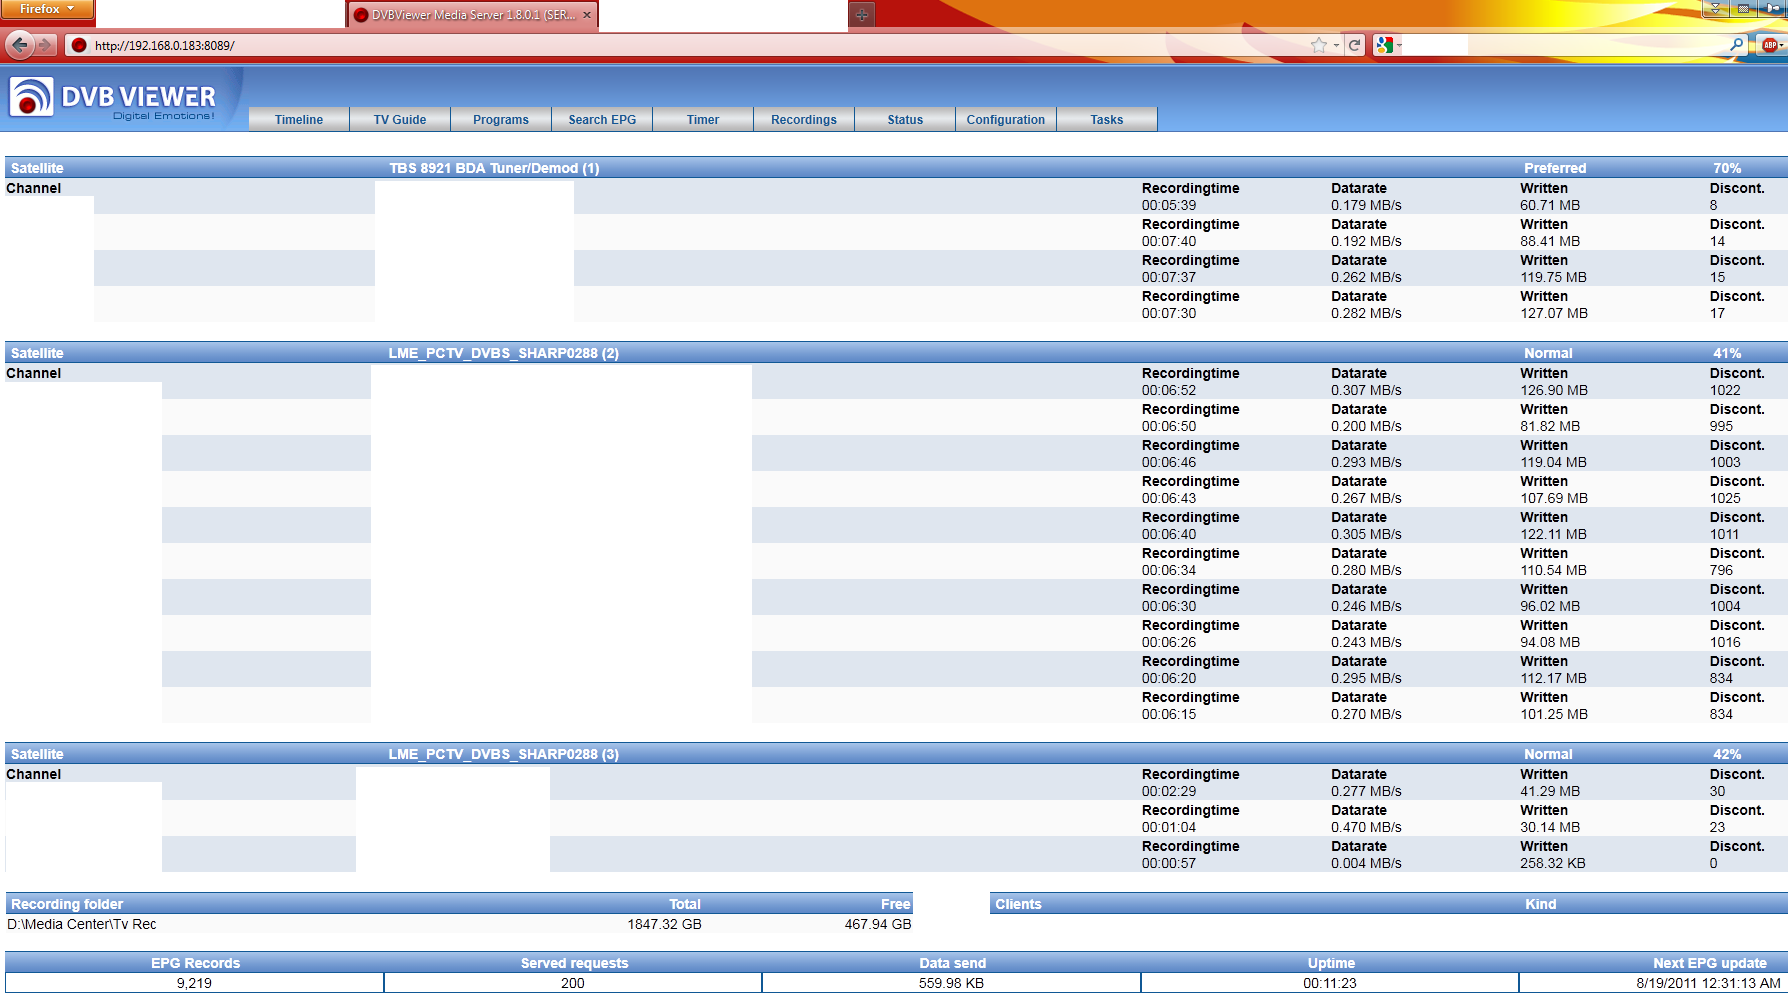
Task: Bookmark this page with the star icon
Action: pos(1319,45)
